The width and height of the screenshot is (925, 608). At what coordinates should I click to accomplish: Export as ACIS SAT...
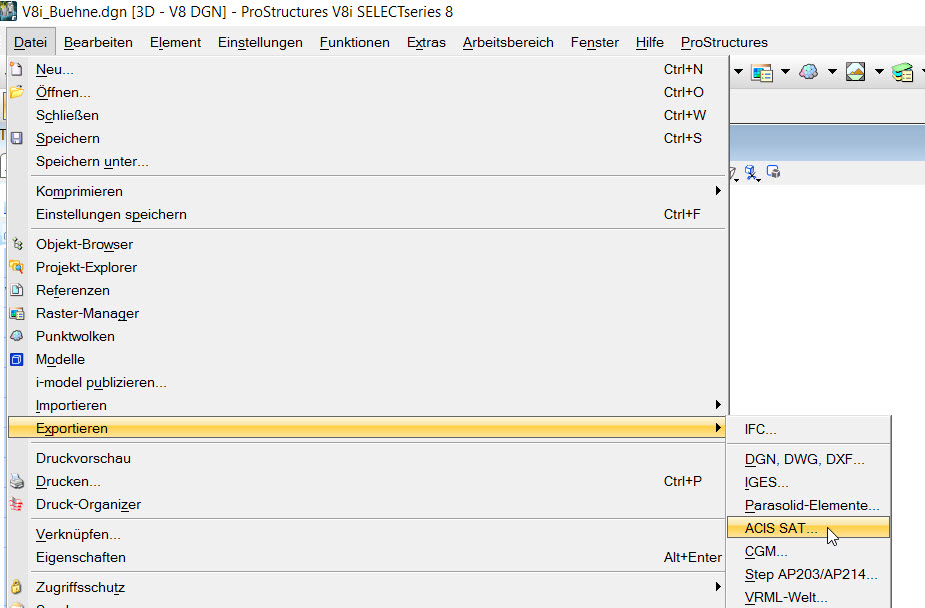point(808,528)
